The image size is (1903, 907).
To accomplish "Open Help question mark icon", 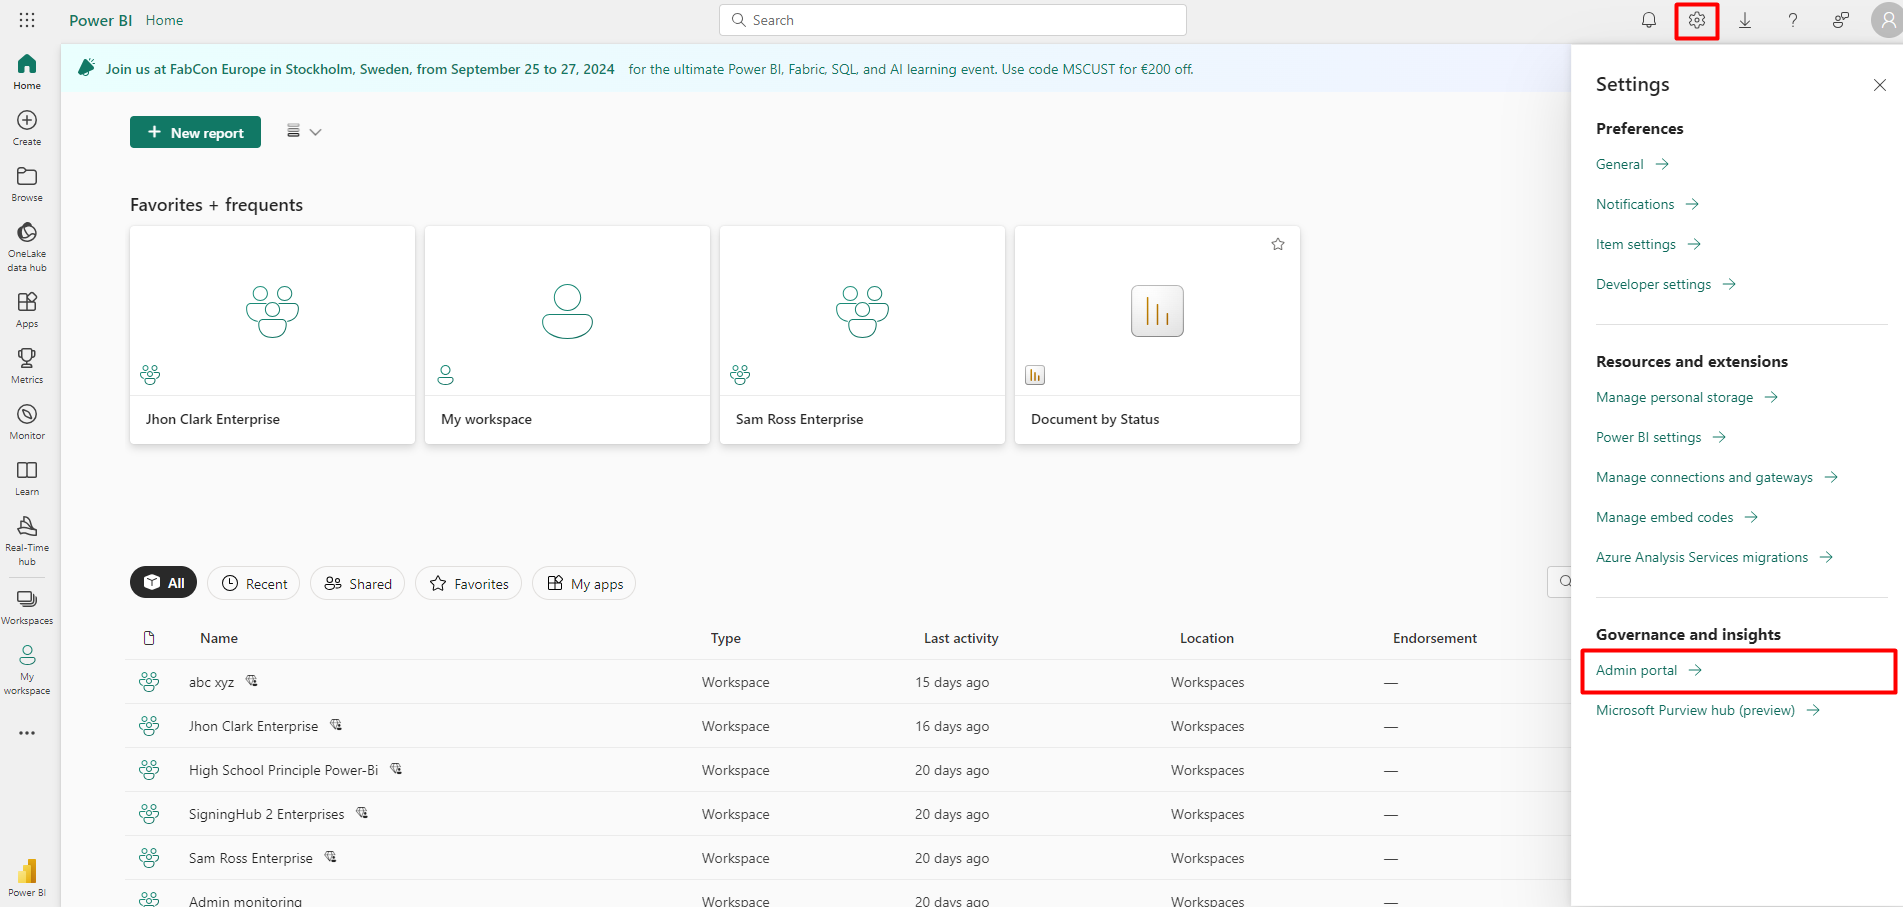I will [x=1793, y=20].
